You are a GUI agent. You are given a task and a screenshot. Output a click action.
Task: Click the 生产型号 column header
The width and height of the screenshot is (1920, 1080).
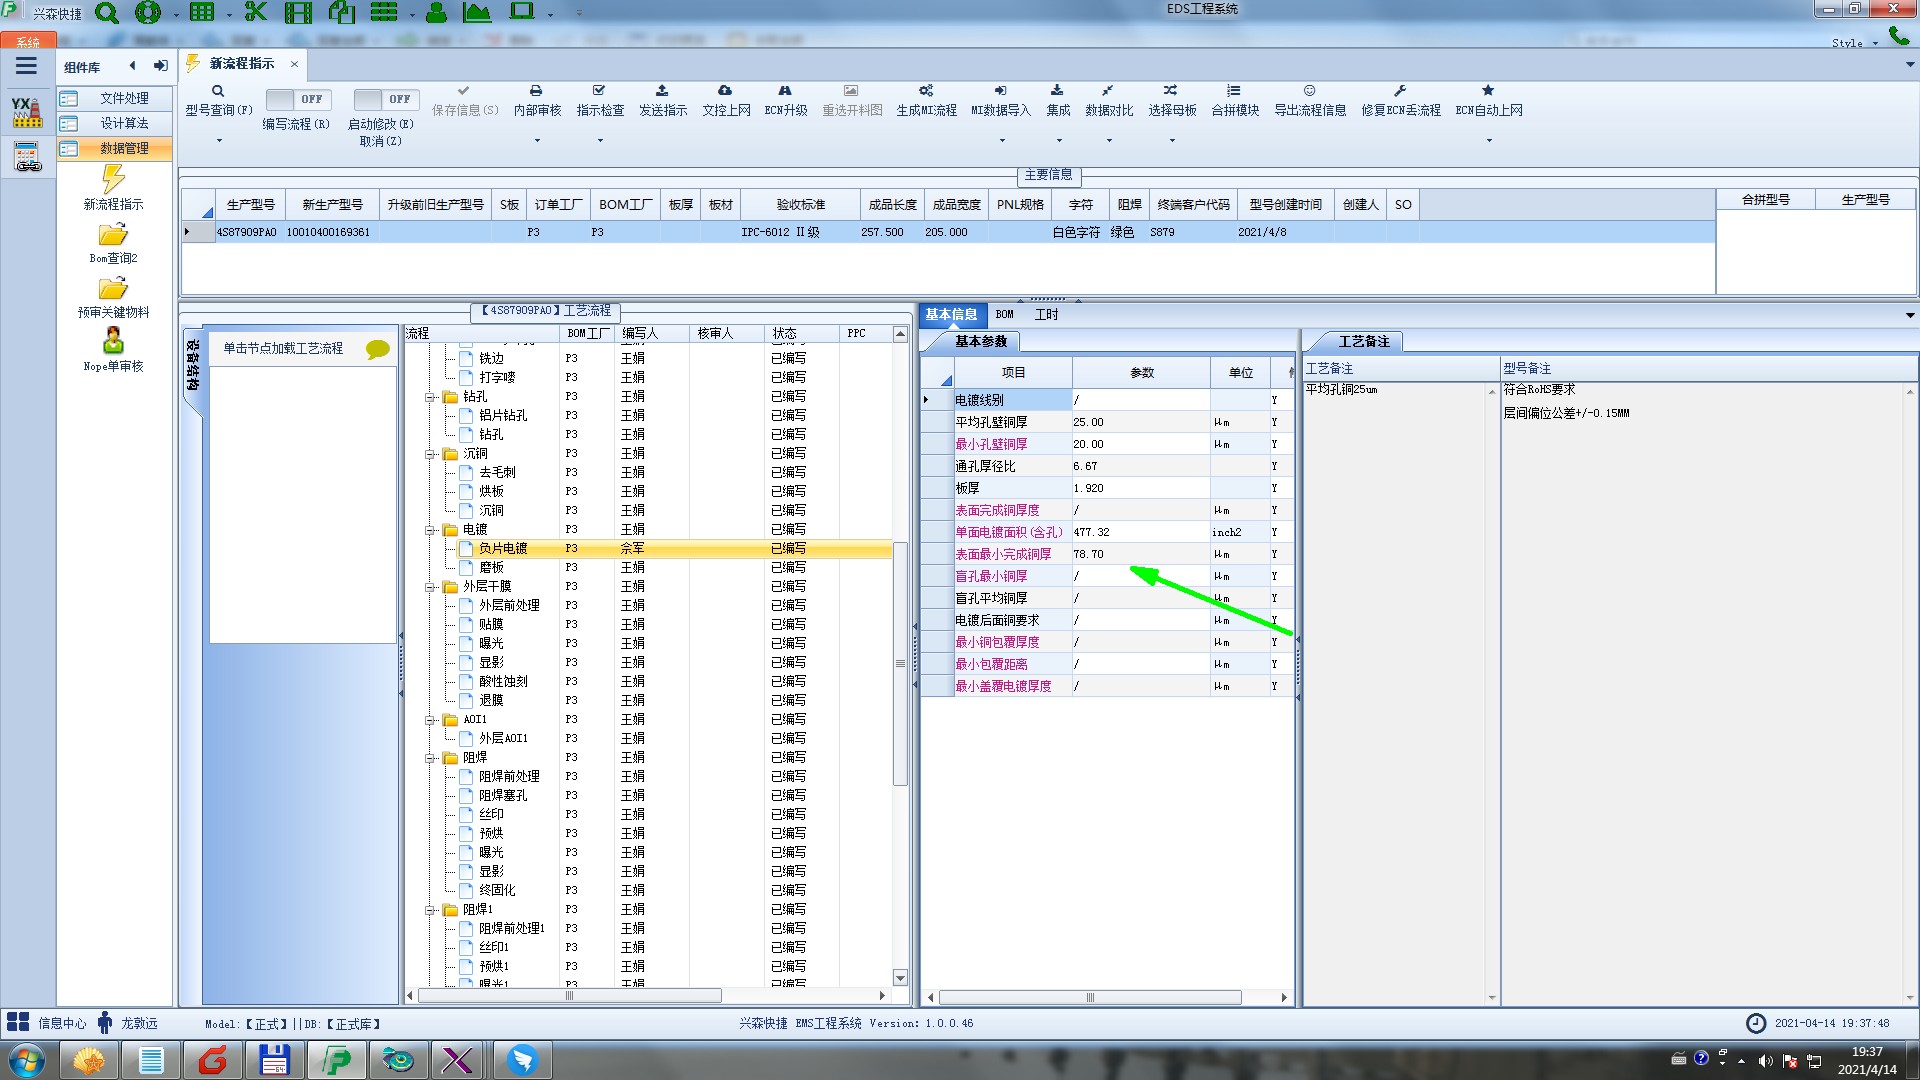250,204
